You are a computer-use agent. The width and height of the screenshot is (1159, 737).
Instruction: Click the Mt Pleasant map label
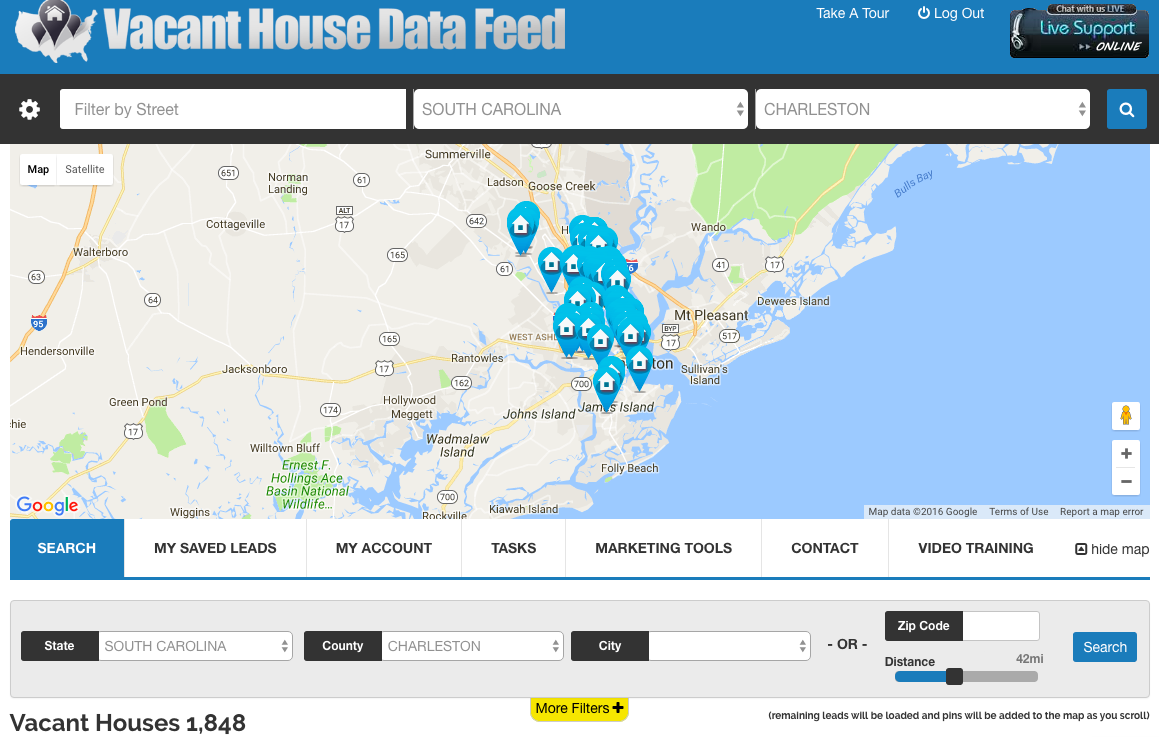tap(711, 316)
